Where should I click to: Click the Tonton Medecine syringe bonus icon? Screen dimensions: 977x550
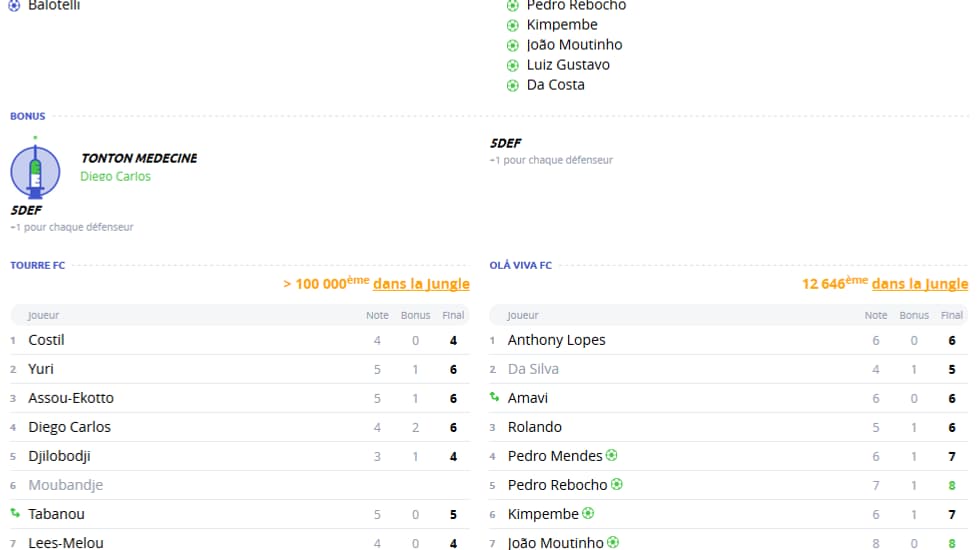[x=36, y=169]
